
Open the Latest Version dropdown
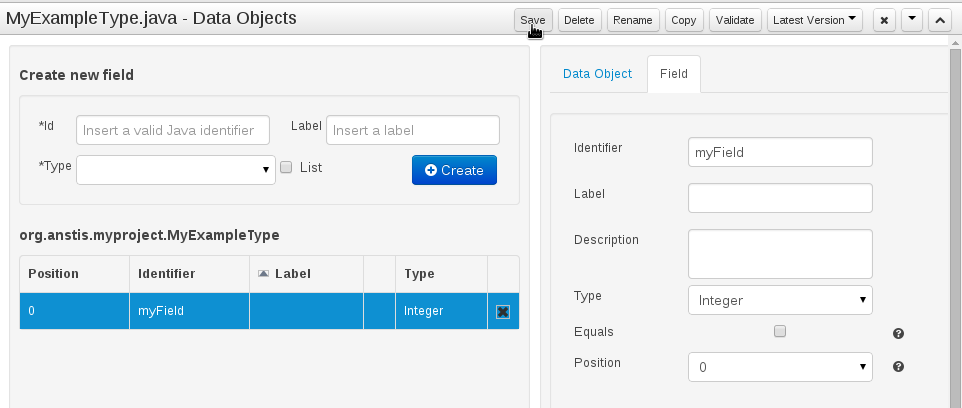[x=816, y=20]
